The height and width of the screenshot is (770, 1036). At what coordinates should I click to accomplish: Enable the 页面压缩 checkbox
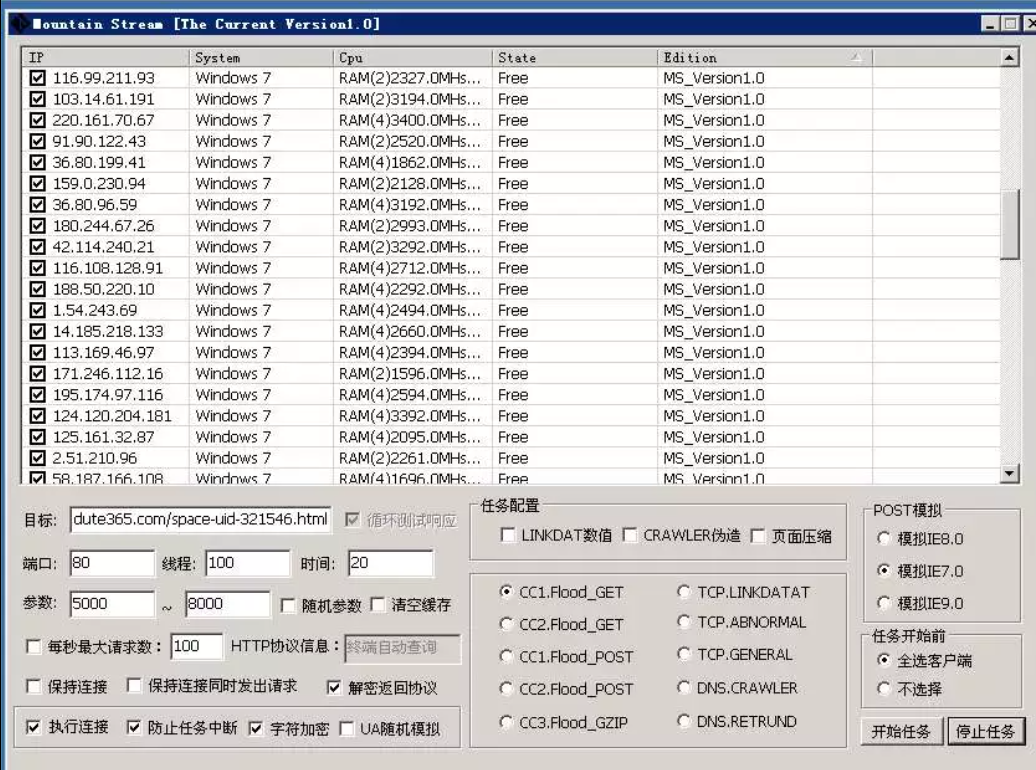[758, 535]
